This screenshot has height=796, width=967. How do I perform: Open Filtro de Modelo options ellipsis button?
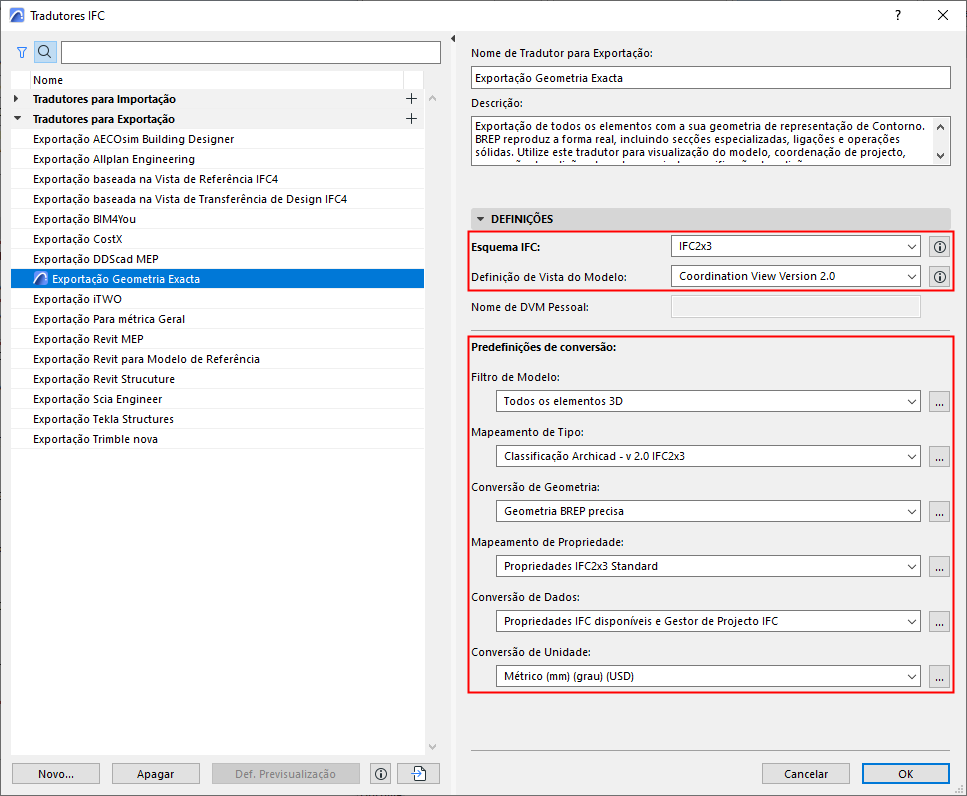tap(939, 401)
